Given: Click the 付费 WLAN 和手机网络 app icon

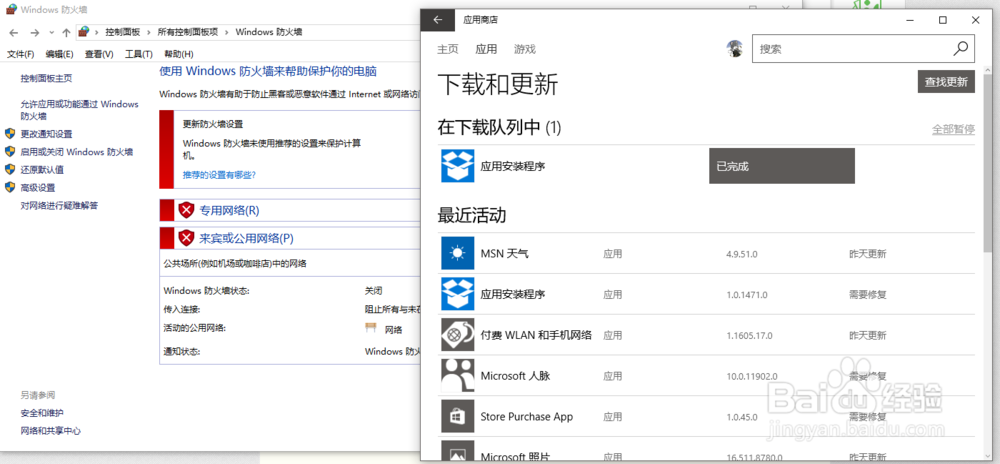Looking at the screenshot, I should (x=458, y=335).
